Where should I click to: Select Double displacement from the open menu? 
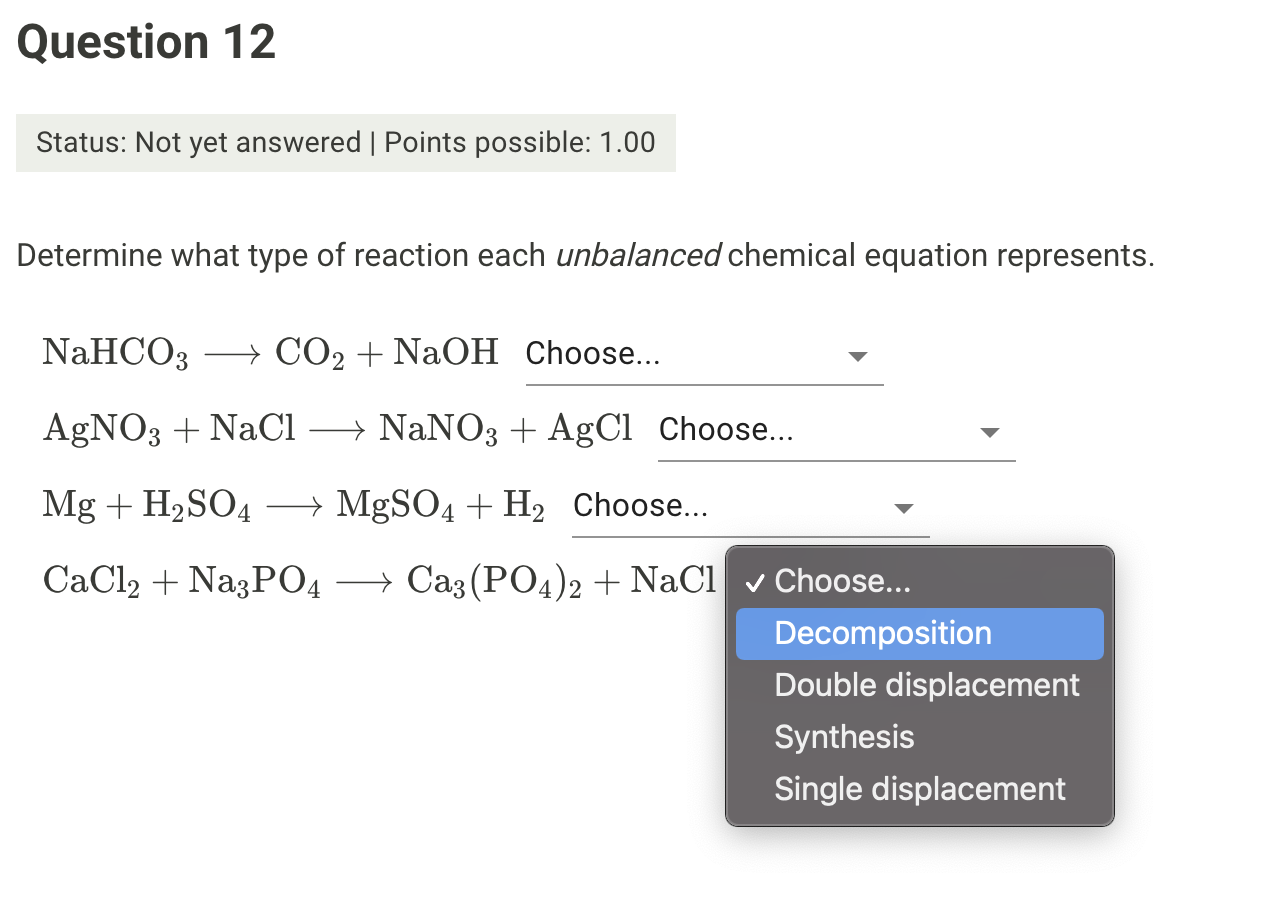click(x=927, y=685)
